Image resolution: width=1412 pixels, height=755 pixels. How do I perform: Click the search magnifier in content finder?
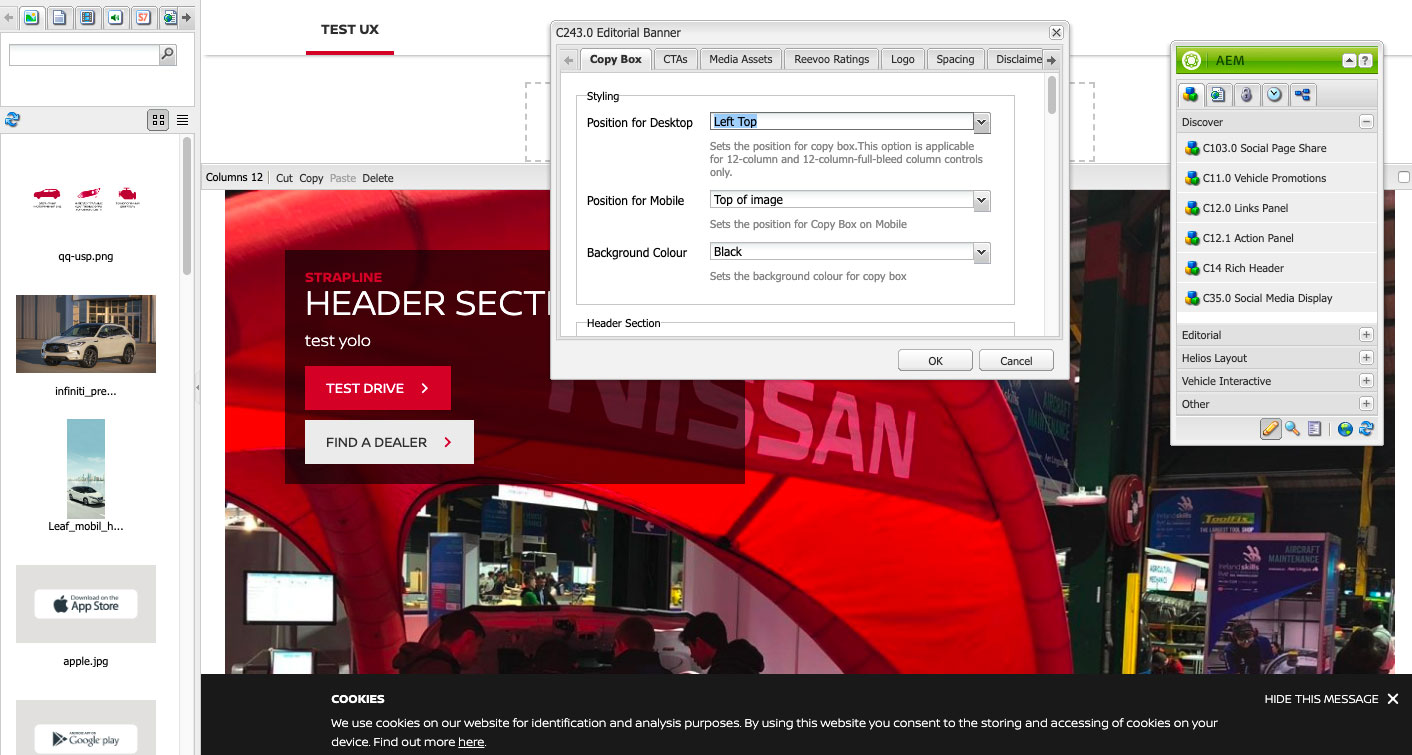pyautogui.click(x=167, y=55)
